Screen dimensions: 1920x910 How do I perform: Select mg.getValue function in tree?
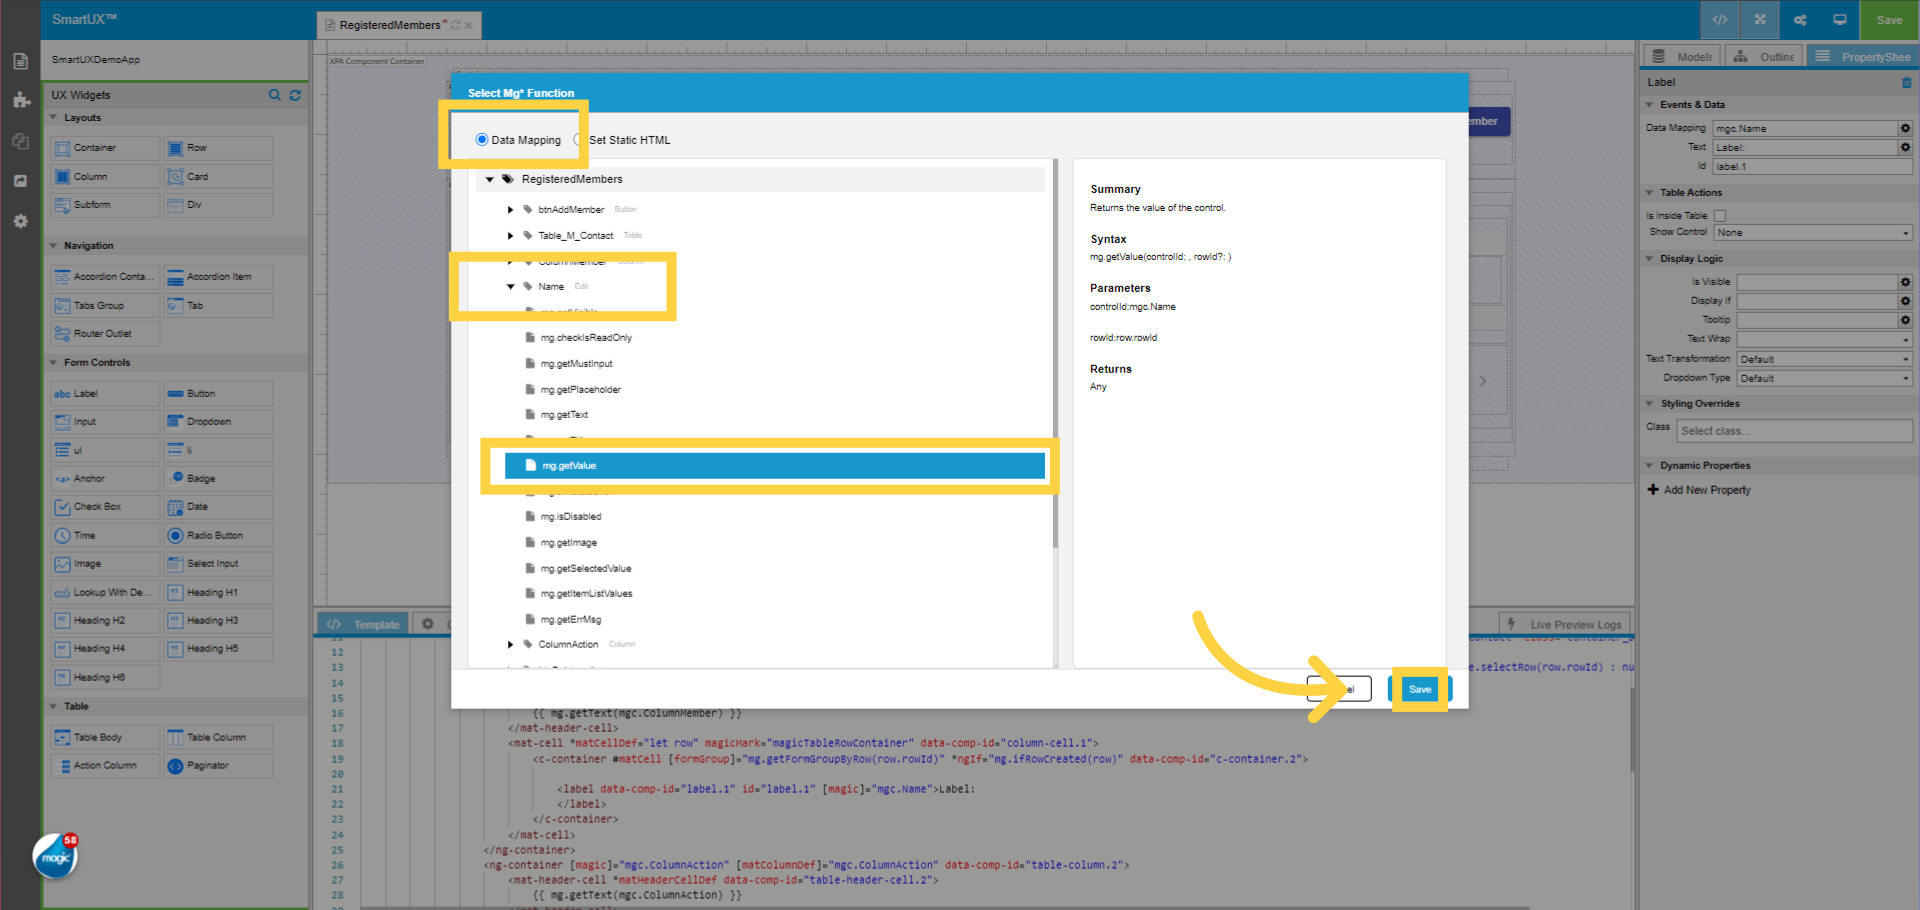point(775,466)
